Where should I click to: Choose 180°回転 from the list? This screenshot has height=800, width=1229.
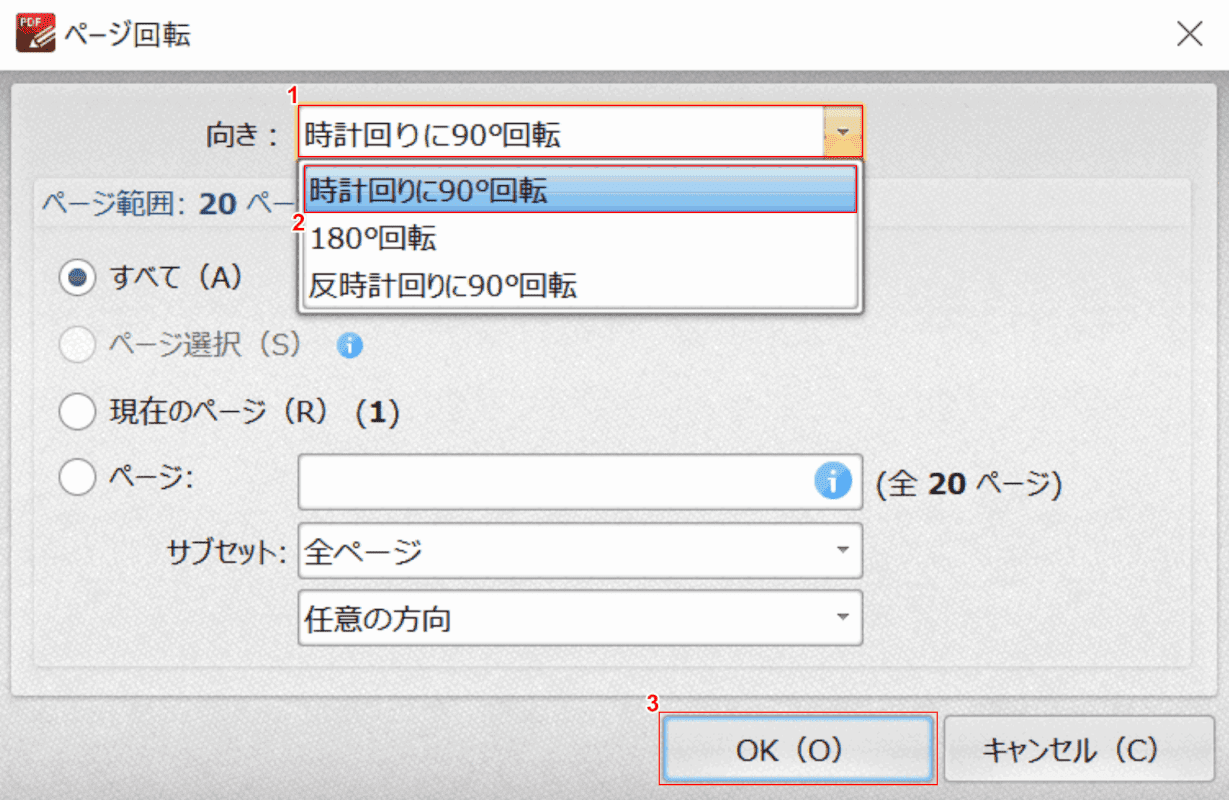[x=580, y=238]
